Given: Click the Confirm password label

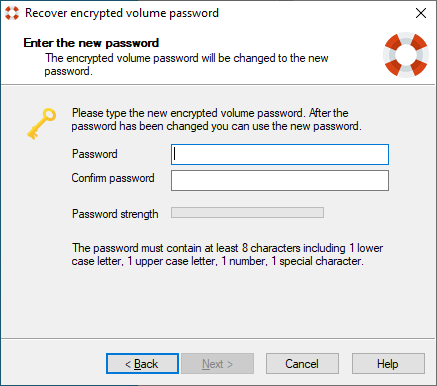Looking at the screenshot, I should [x=113, y=178].
